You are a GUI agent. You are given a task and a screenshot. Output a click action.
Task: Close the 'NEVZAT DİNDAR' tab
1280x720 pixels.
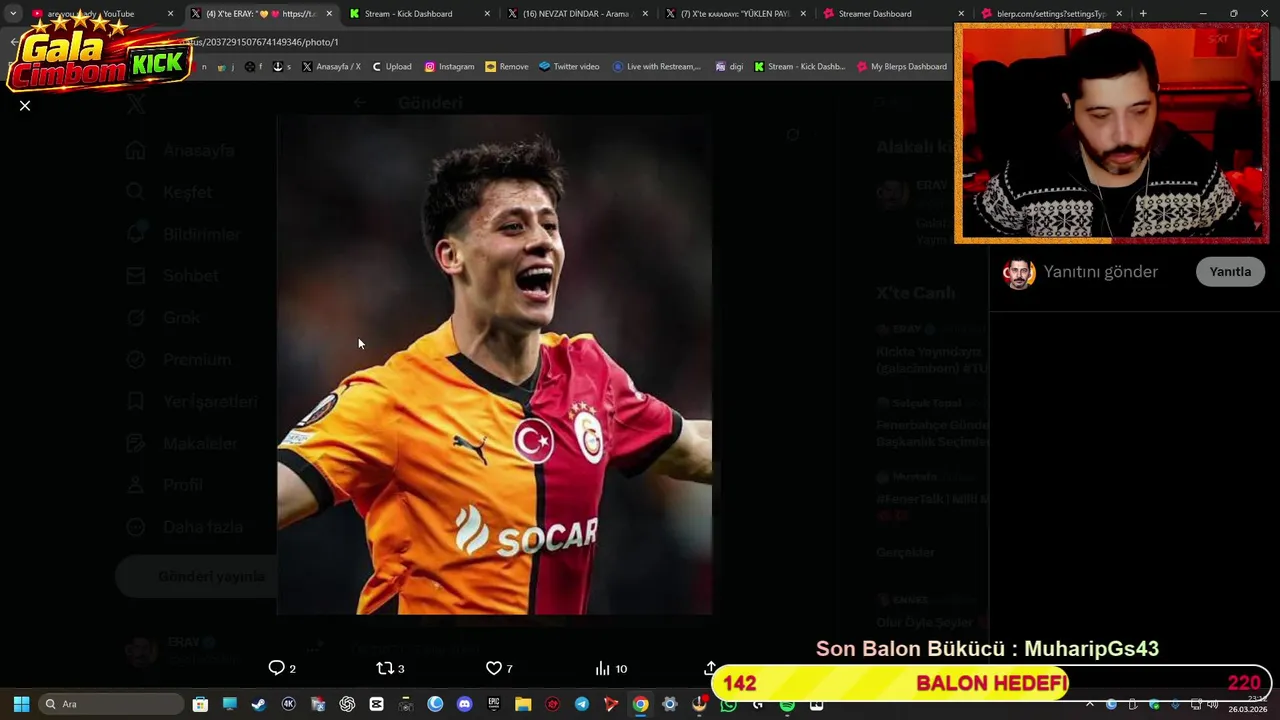click(x=645, y=14)
